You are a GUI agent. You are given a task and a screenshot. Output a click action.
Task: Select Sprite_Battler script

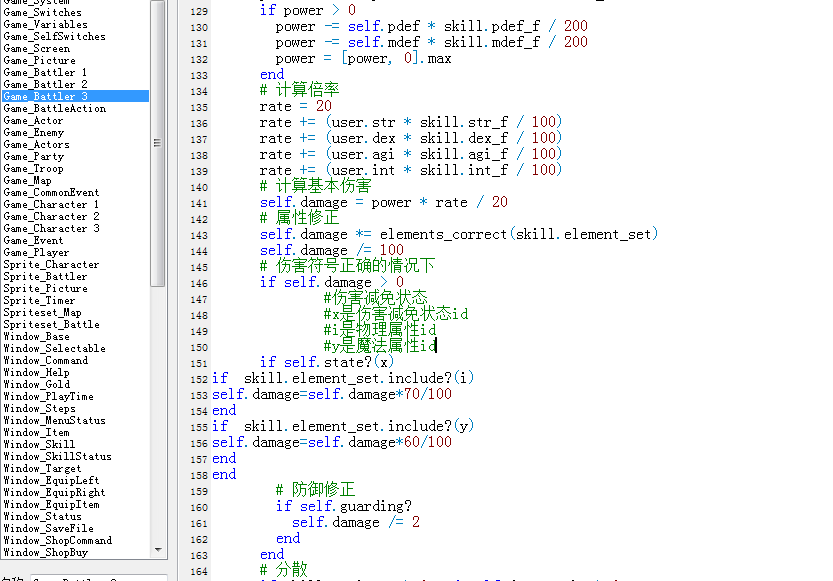45,277
